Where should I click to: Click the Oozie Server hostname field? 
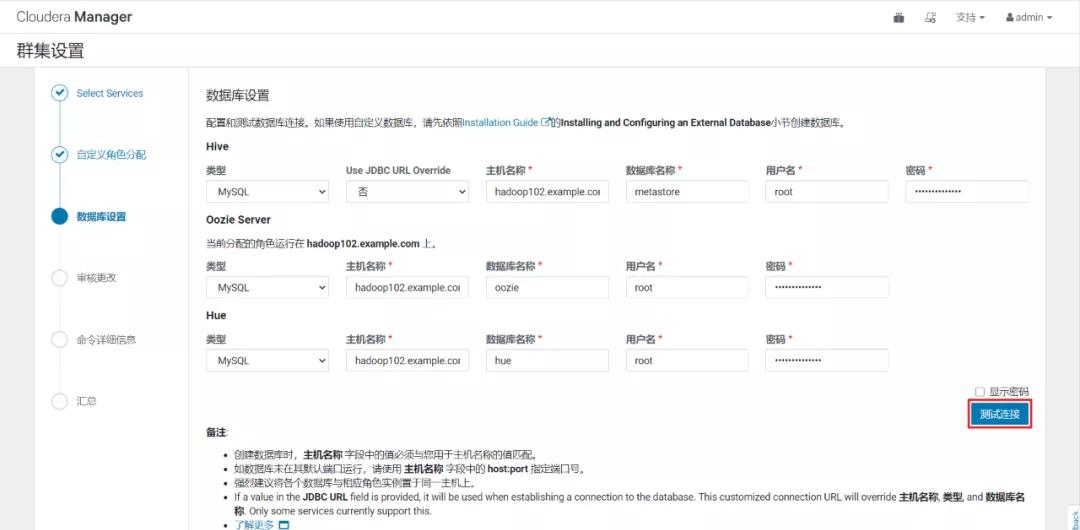(407, 287)
